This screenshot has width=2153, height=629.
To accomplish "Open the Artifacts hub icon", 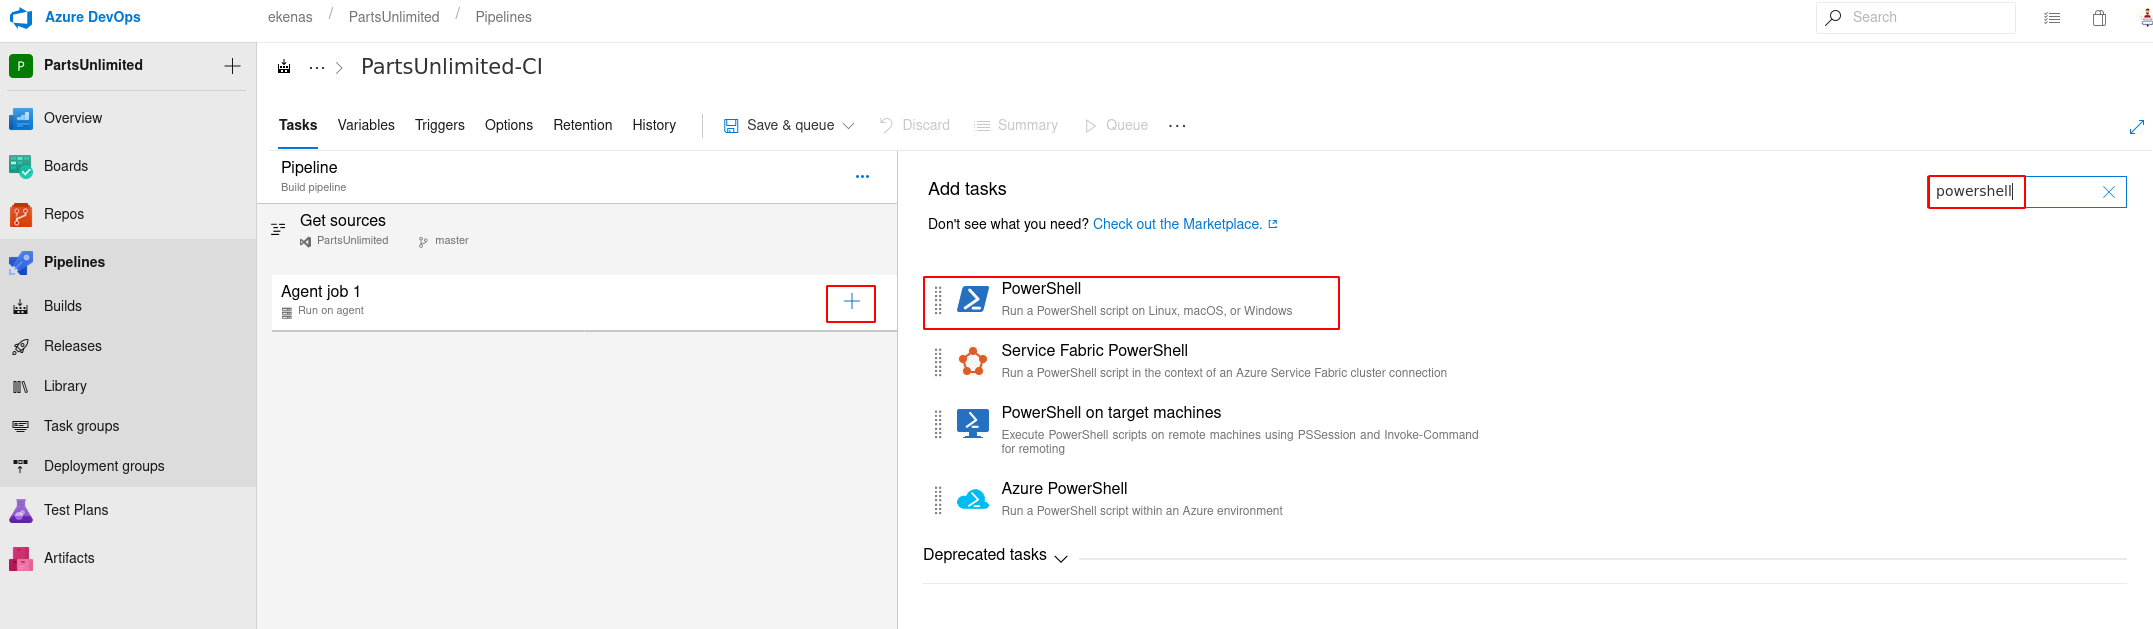I will pos(21,558).
